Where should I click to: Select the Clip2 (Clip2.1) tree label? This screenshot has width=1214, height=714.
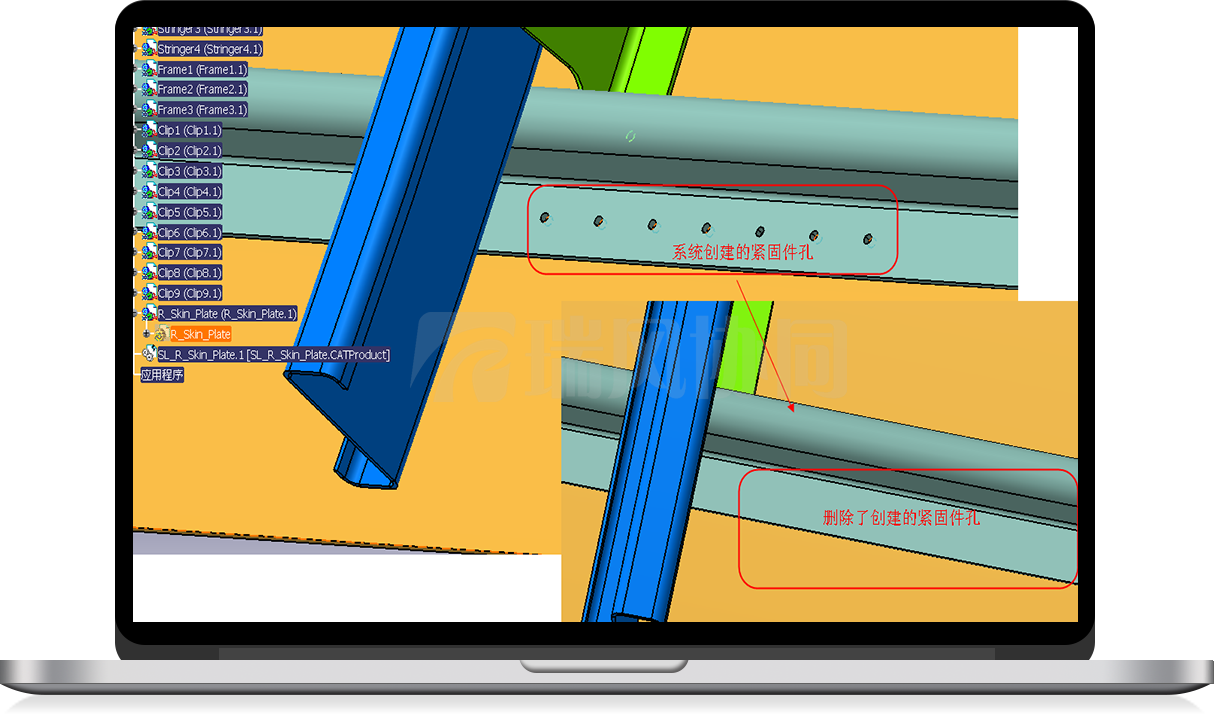[190, 151]
